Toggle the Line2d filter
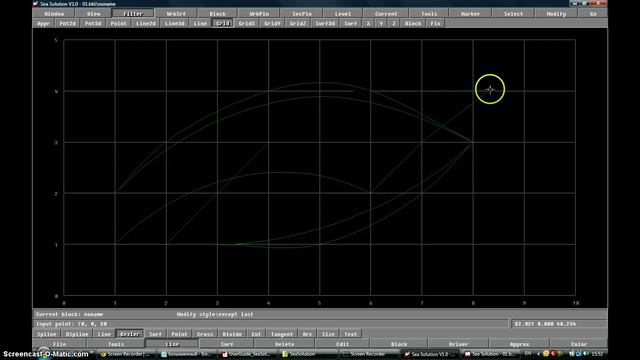 [146, 23]
